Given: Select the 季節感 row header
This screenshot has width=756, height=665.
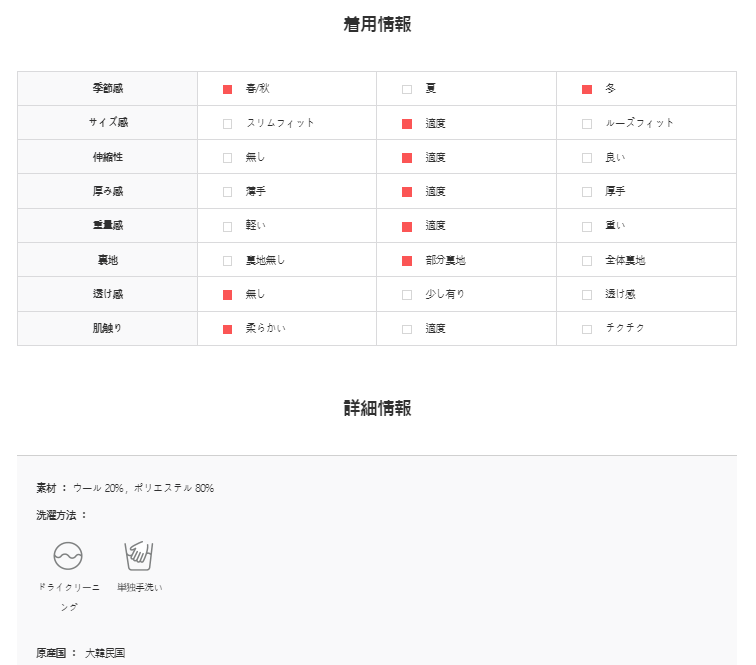Looking at the screenshot, I should [x=108, y=88].
